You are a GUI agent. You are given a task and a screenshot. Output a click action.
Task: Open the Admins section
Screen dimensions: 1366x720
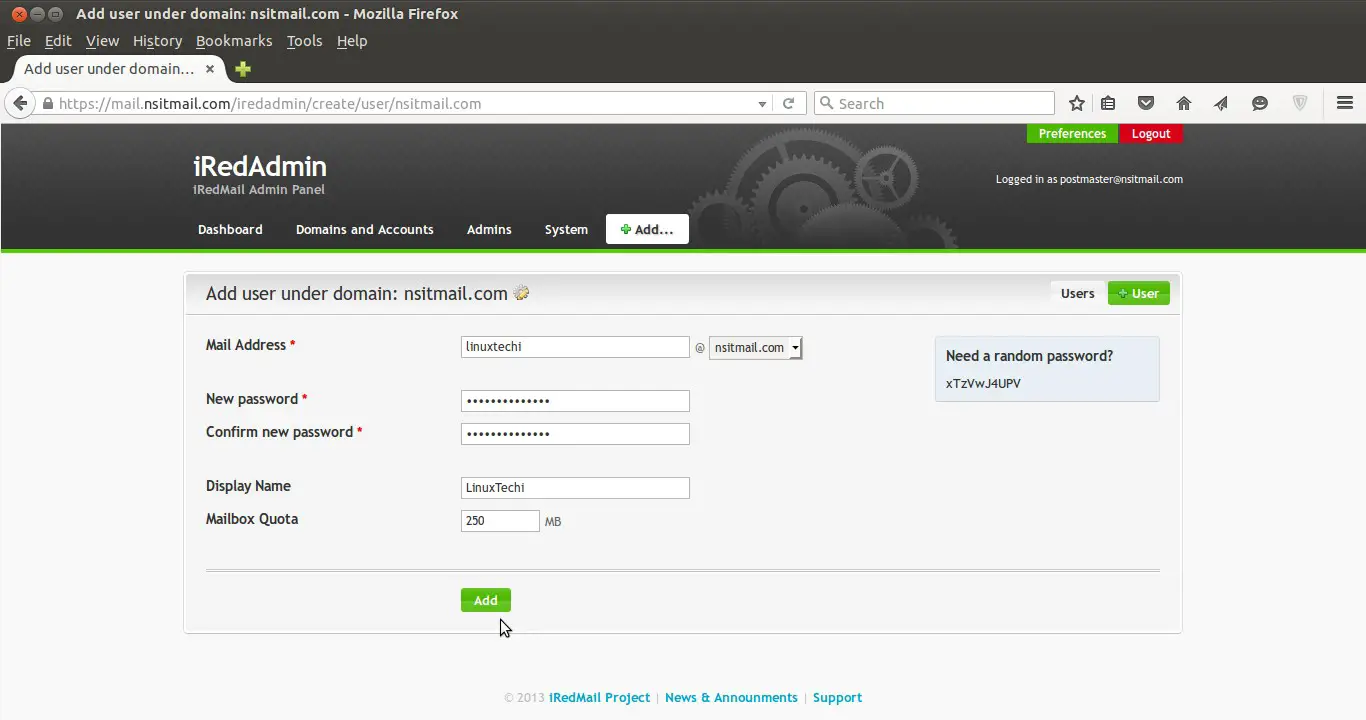tap(489, 229)
